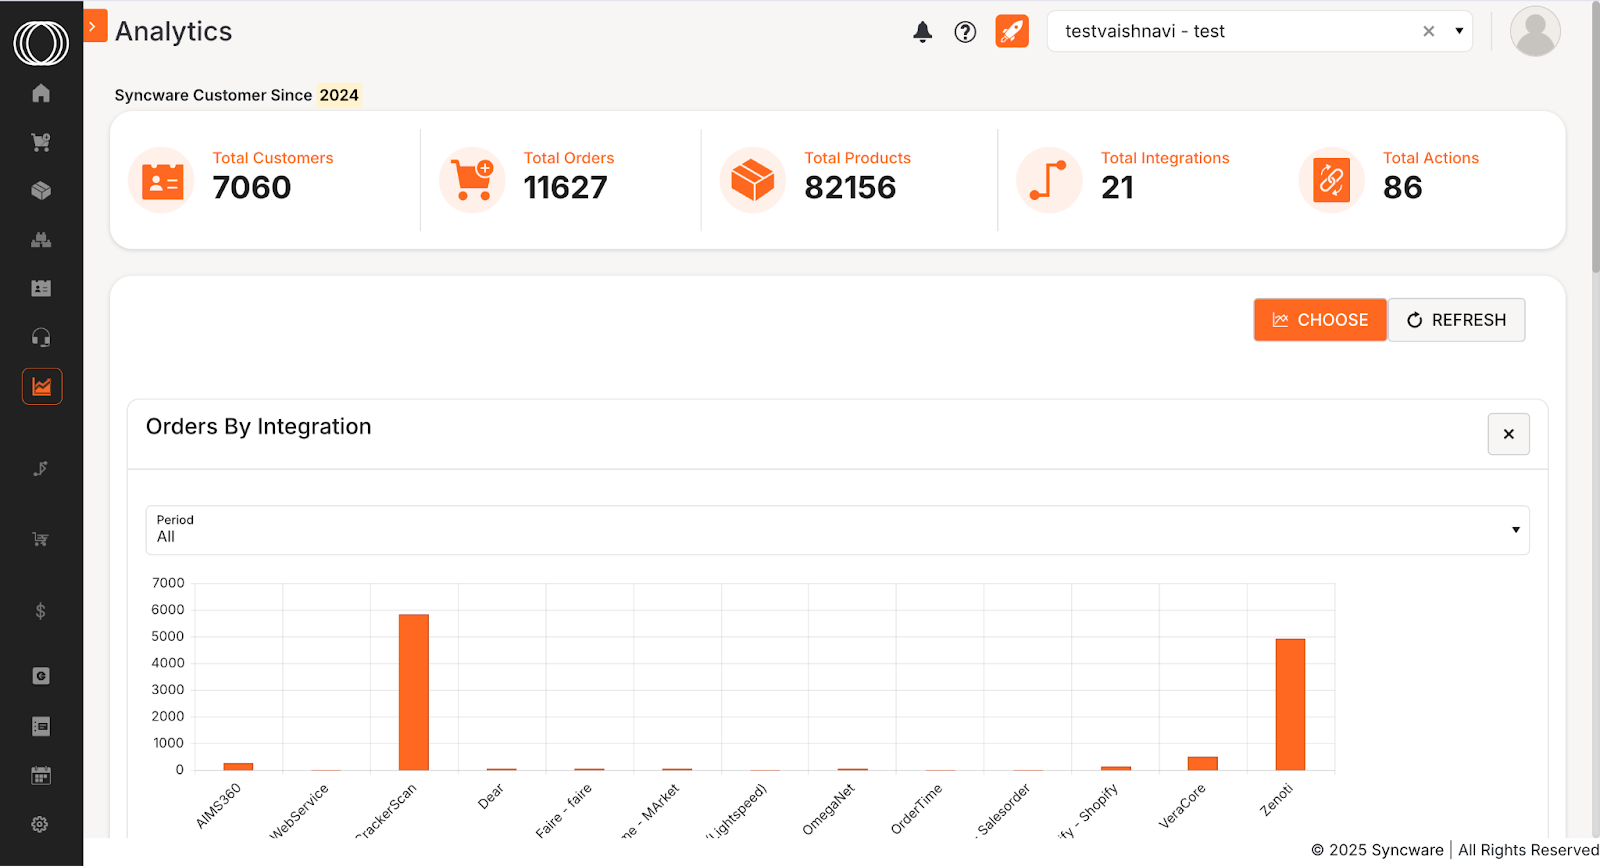Screen dimensions: 1600x866
Task: Open the Integrations route icon in sidebar
Action: 41,468
